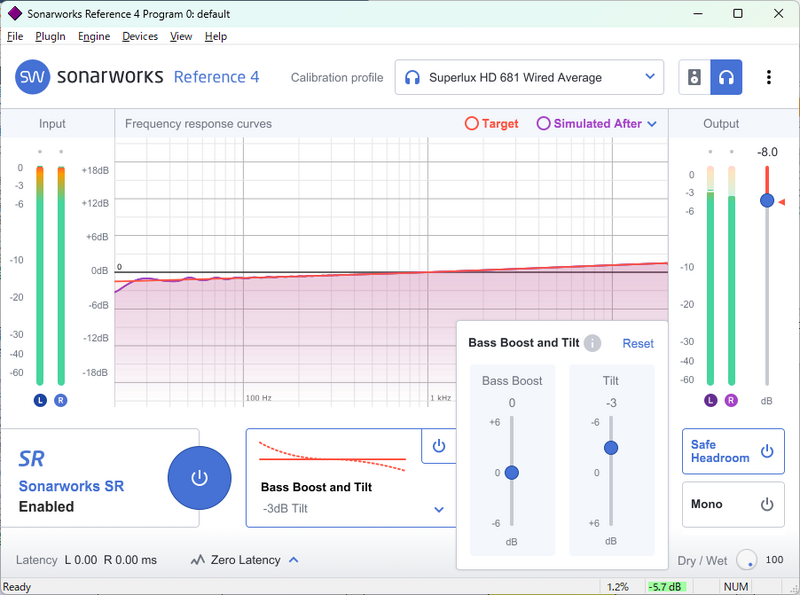Minimize the Sonarworks window
This screenshot has width=800, height=595.
(x=698, y=14)
